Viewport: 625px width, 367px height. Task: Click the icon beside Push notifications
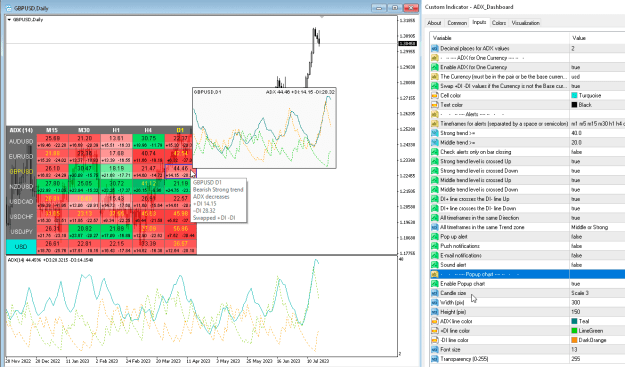435,246
